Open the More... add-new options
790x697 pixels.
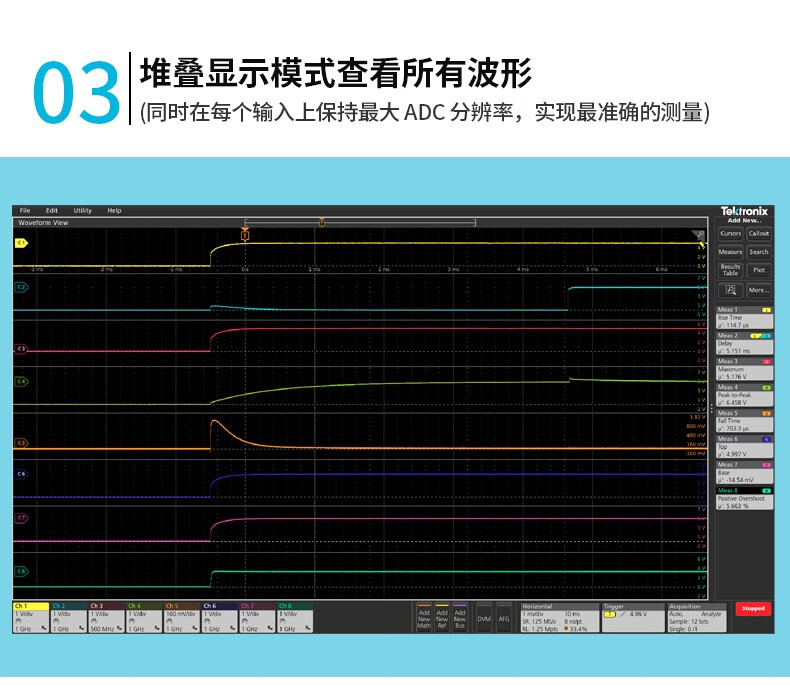[759, 290]
